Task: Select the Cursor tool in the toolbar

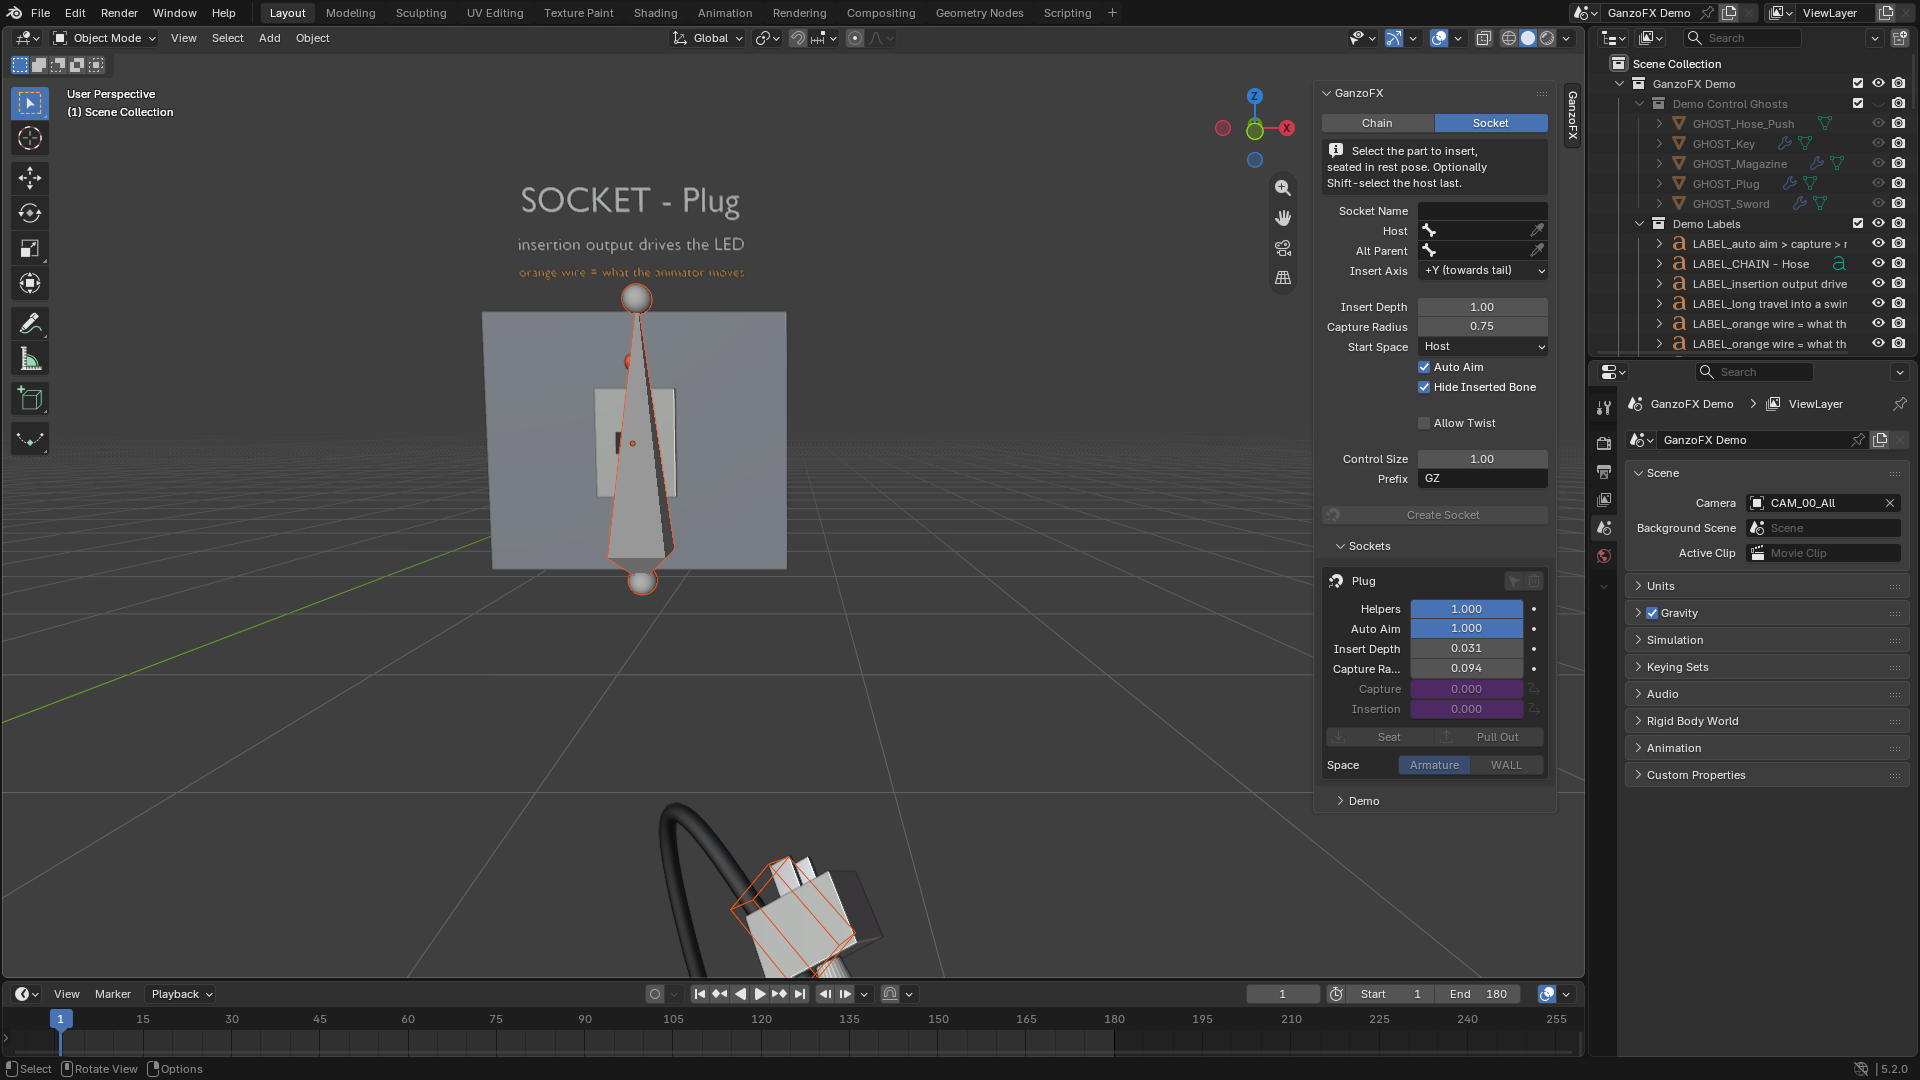Action: click(30, 138)
